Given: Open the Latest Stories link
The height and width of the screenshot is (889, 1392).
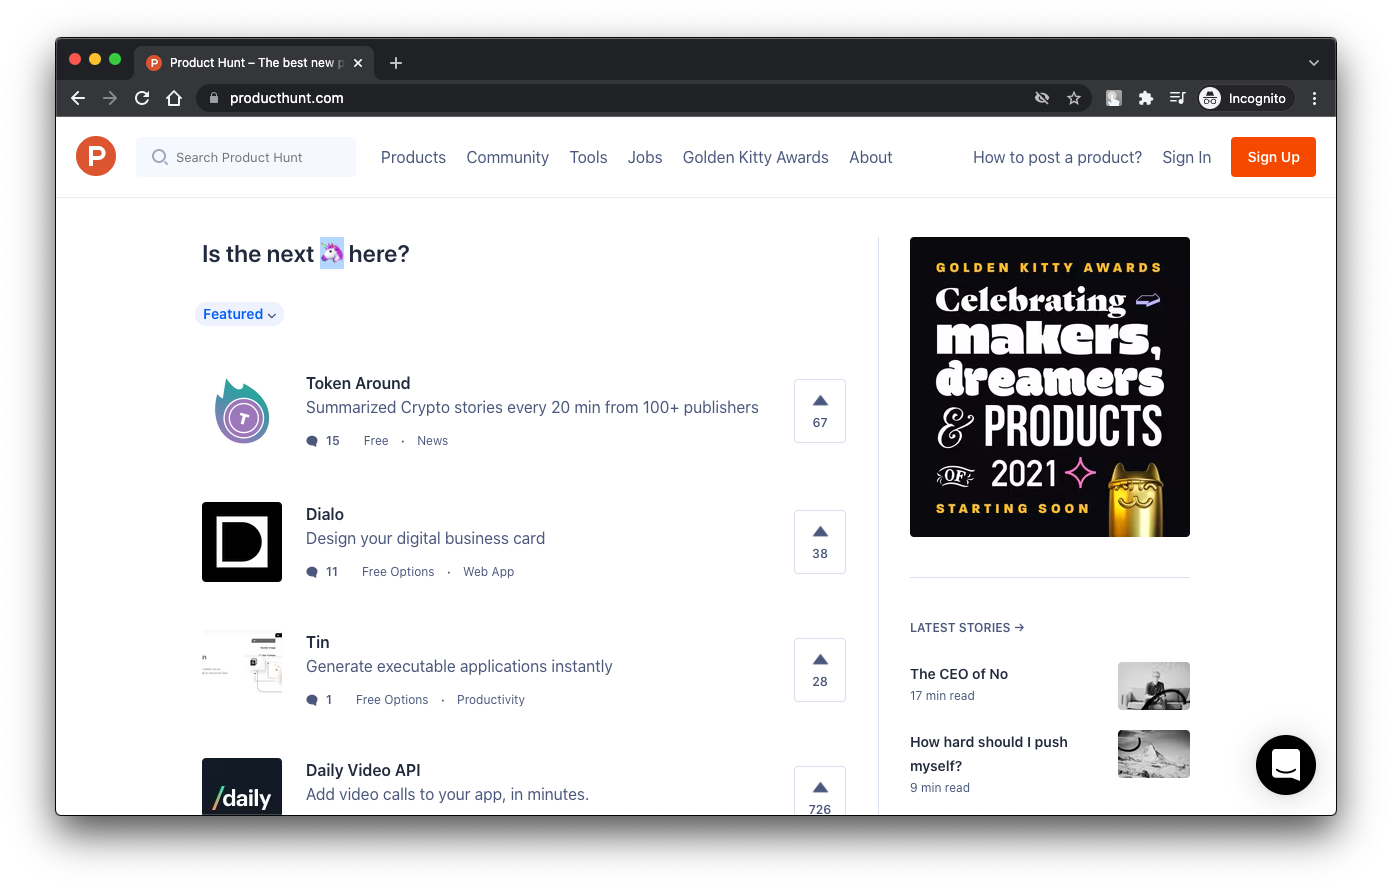Looking at the screenshot, I should tap(967, 628).
